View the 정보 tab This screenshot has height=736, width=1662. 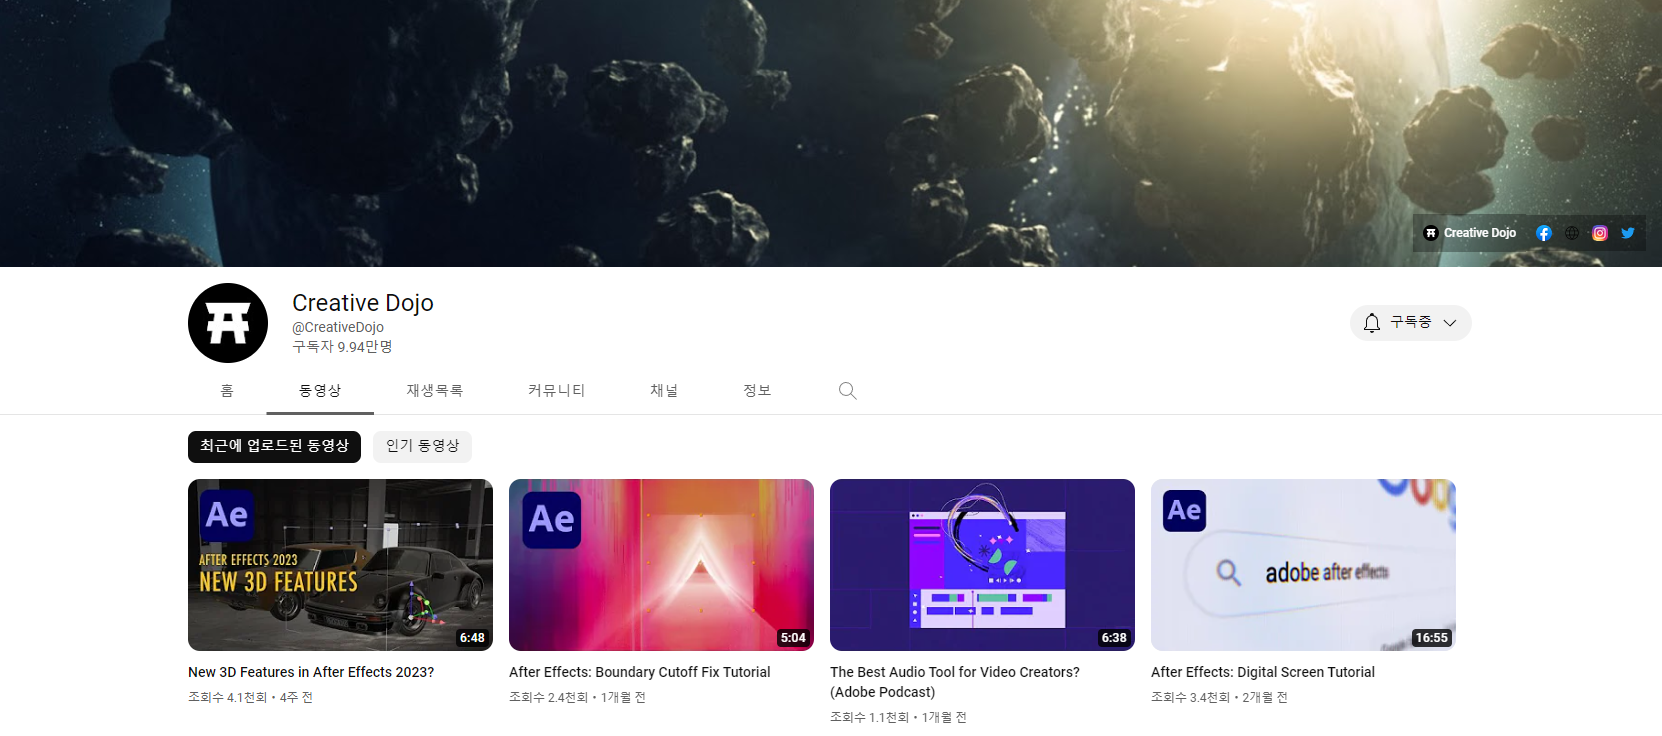[757, 391]
